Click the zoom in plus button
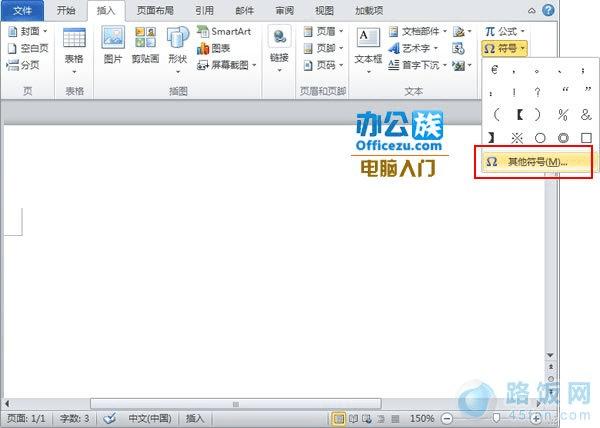The height and width of the screenshot is (428, 600). (x=537, y=419)
